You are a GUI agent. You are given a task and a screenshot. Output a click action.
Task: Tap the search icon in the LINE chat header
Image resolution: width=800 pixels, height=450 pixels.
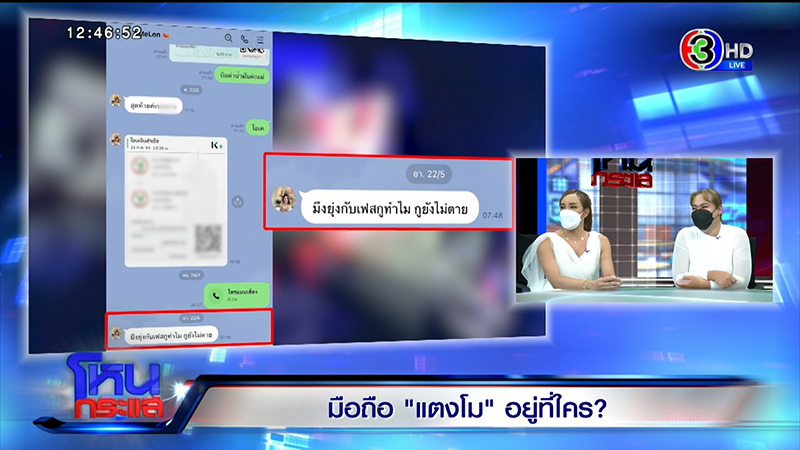click(229, 38)
